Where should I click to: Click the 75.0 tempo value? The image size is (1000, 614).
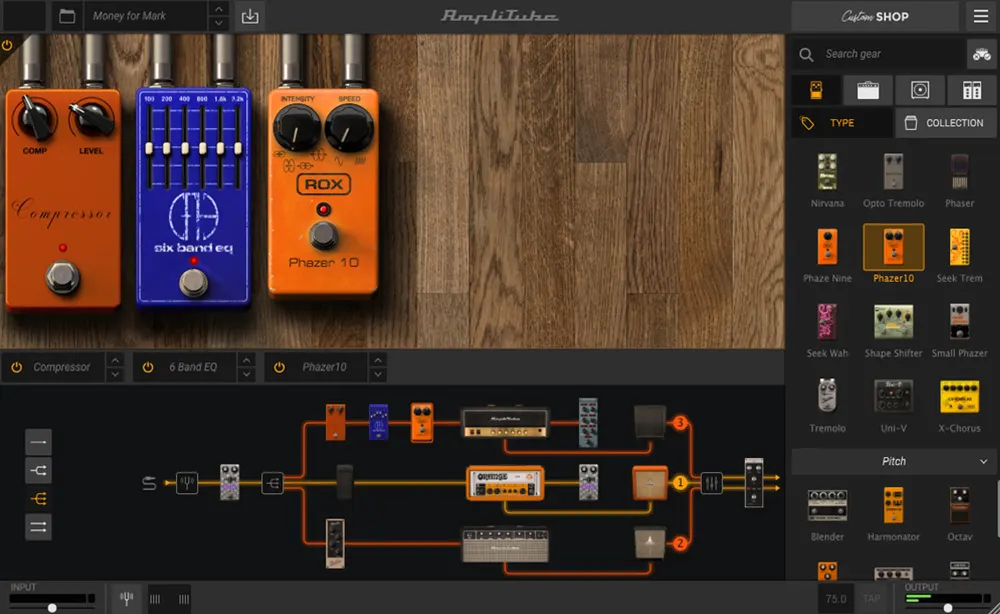click(835, 598)
